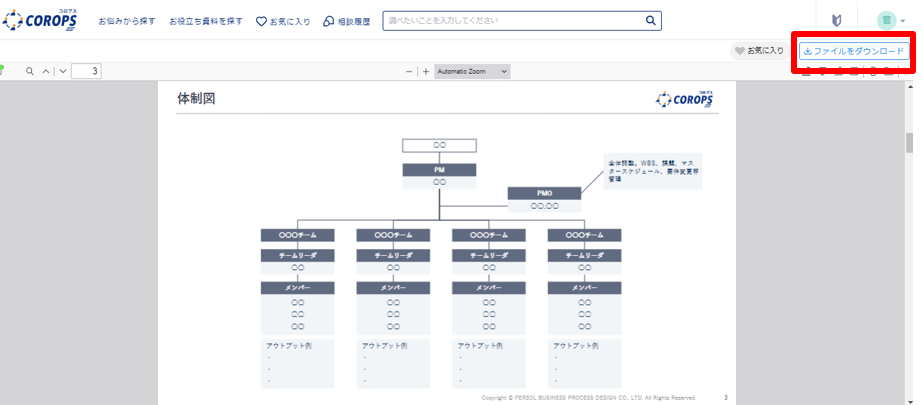Click the search magnifier icon in search box
The image size is (922, 405).
651,20
